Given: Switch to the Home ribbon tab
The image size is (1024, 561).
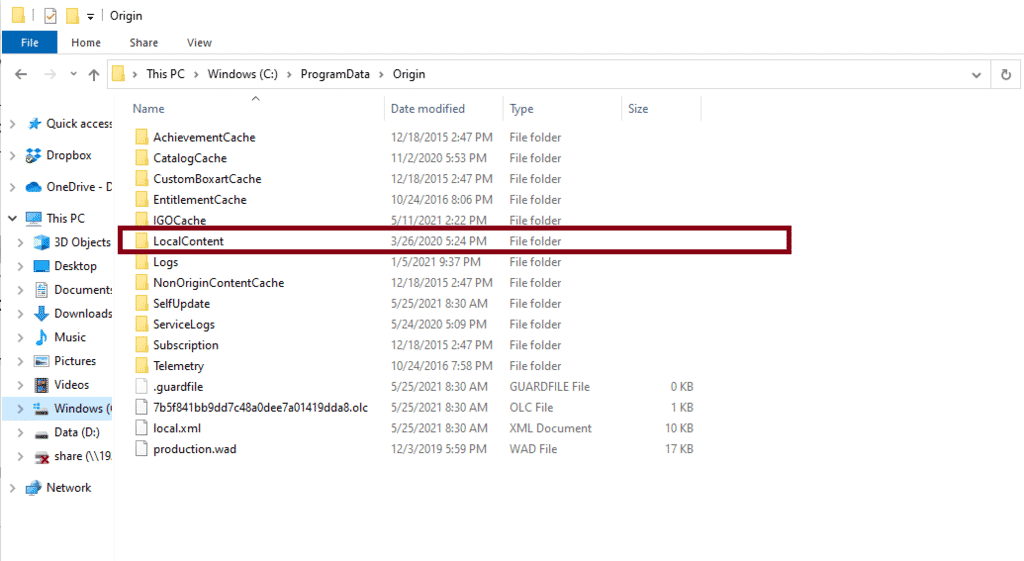Looking at the screenshot, I should [x=86, y=42].
